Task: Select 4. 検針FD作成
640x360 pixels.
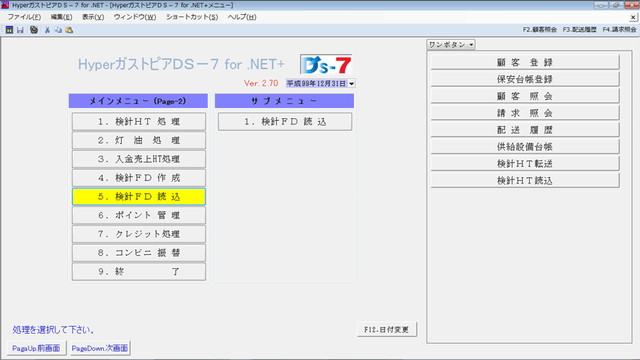Action: 139,178
